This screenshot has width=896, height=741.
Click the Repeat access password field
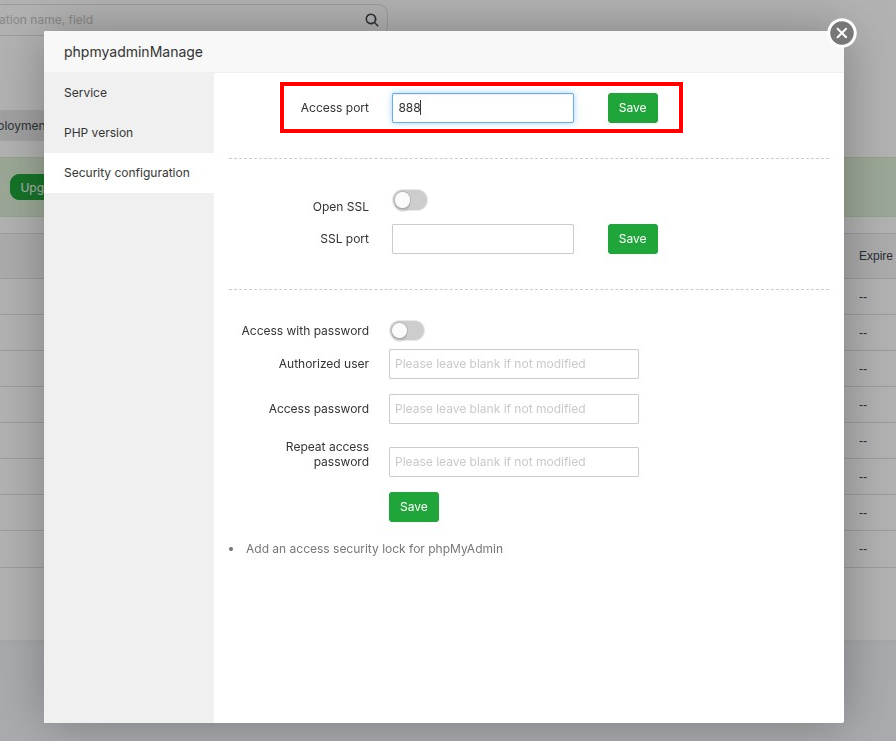point(514,462)
